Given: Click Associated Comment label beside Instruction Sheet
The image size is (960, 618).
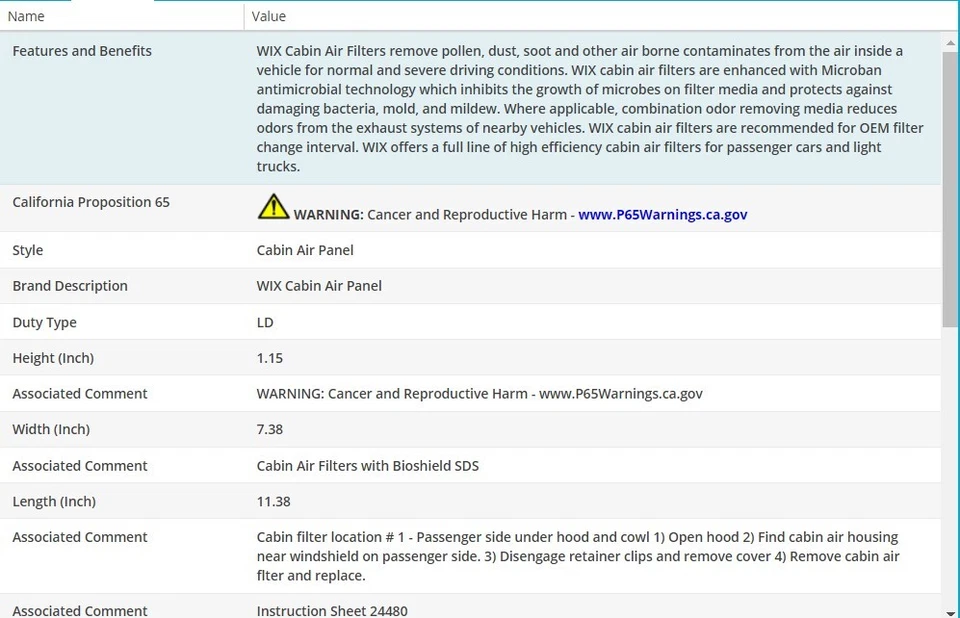Looking at the screenshot, I should pos(80,611).
